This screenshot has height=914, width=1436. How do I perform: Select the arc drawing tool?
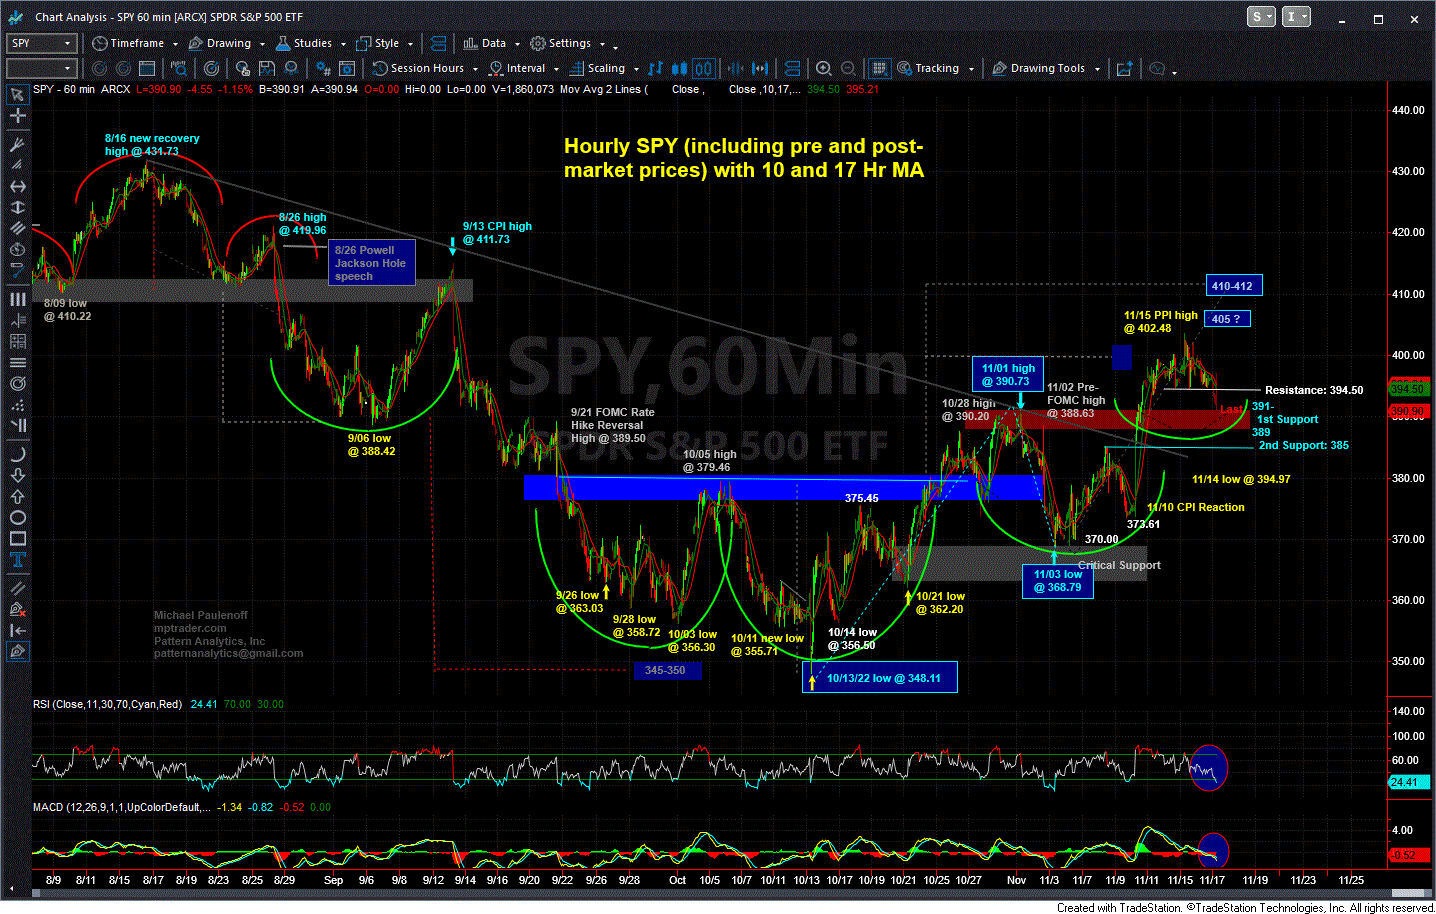tap(17, 454)
